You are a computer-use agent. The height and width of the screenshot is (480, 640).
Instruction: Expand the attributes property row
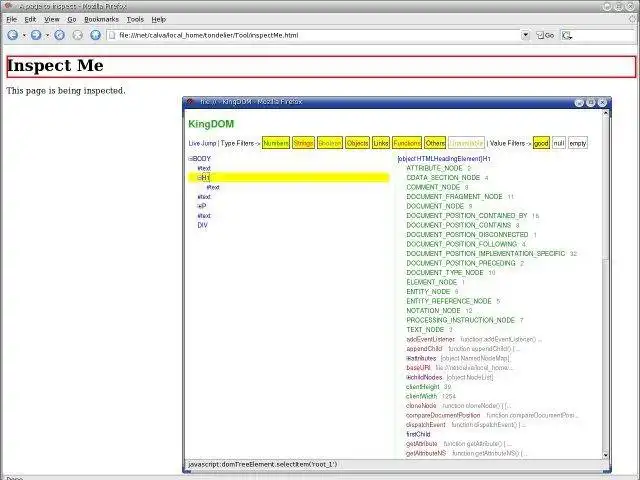(x=408, y=358)
